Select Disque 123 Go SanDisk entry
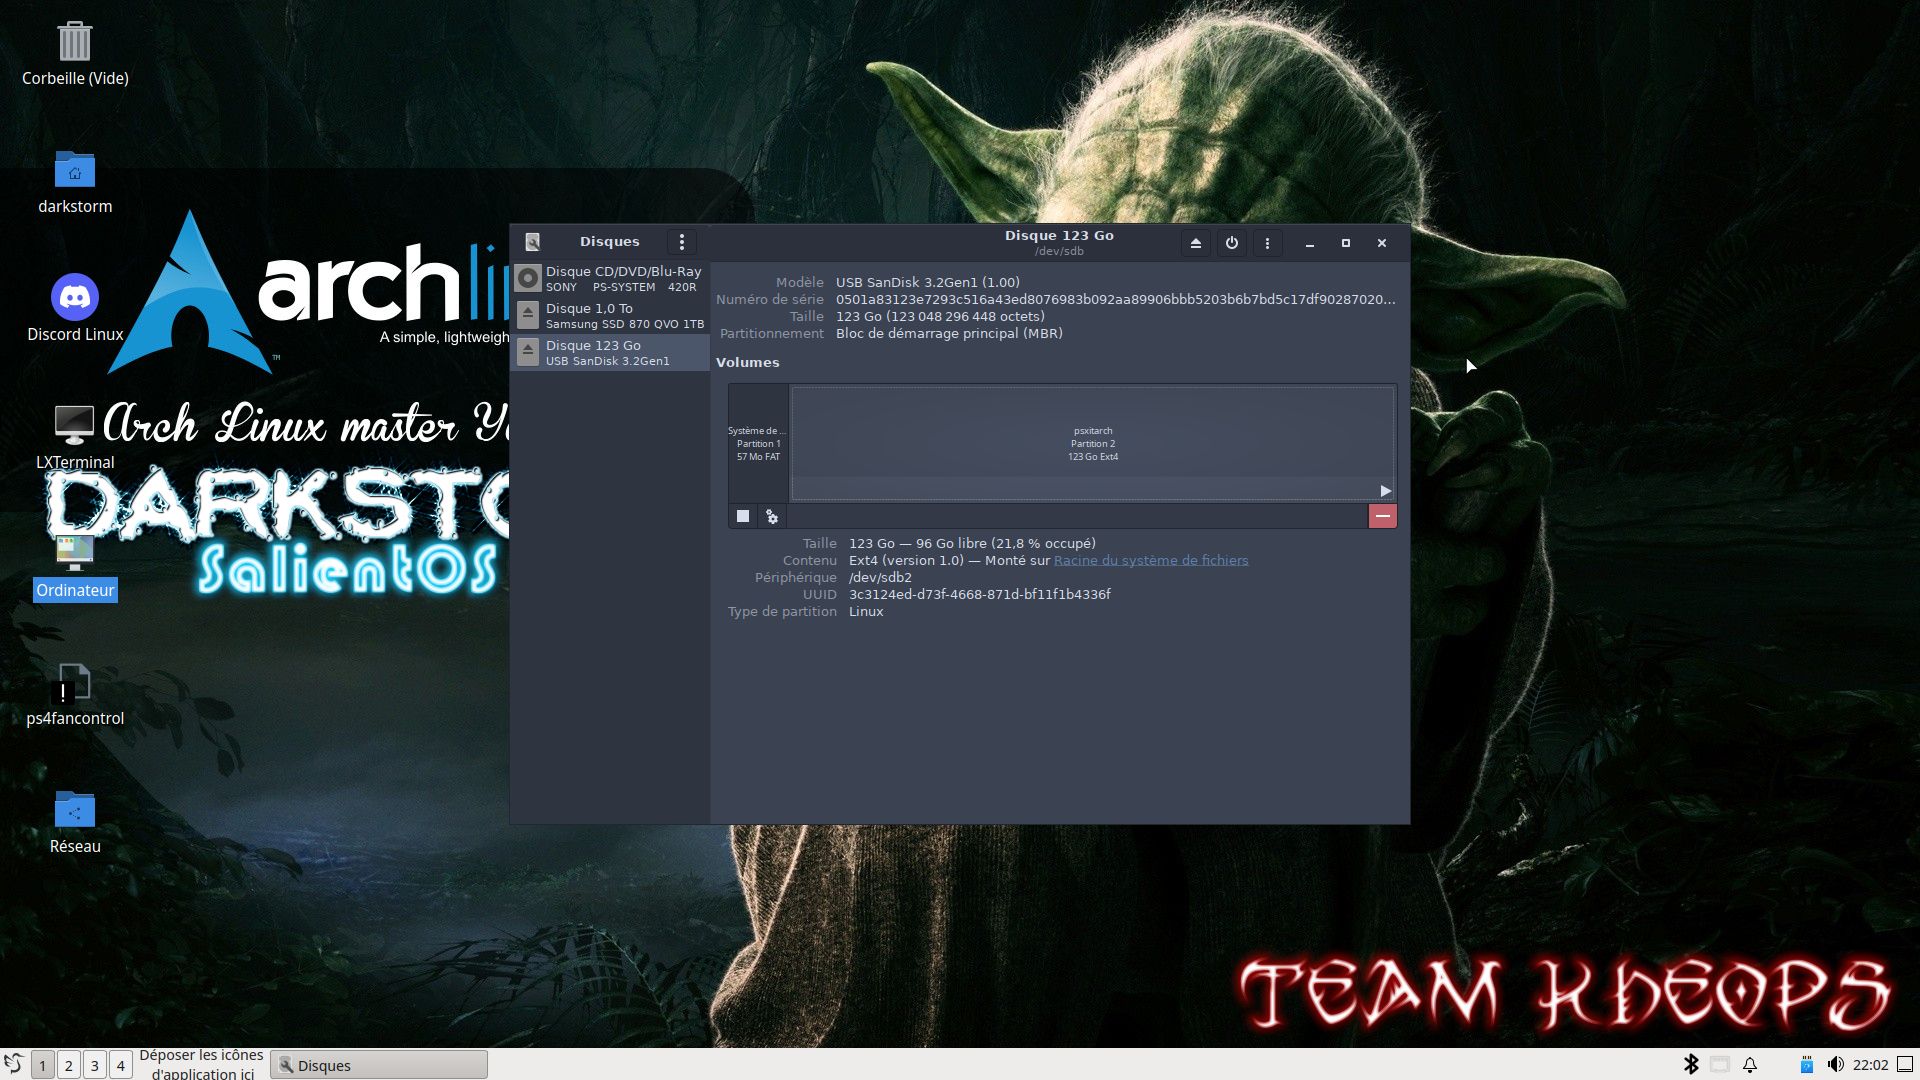The height and width of the screenshot is (1080, 1920). tap(610, 352)
